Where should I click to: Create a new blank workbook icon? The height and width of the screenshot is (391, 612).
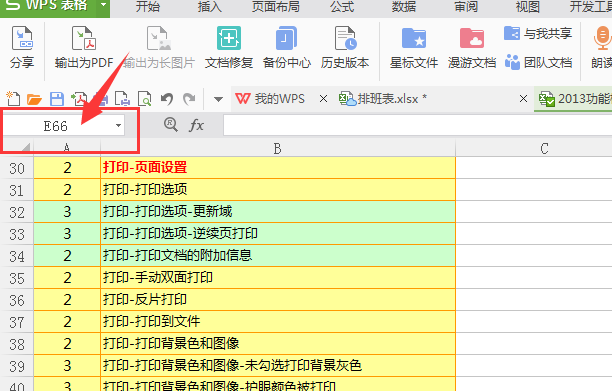click(x=13, y=99)
